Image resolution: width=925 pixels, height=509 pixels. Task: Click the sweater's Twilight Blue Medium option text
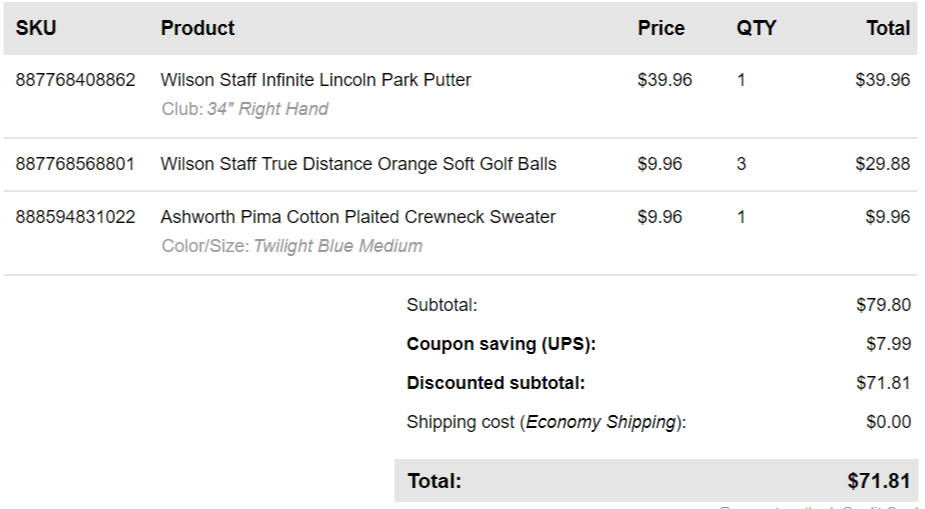point(337,246)
